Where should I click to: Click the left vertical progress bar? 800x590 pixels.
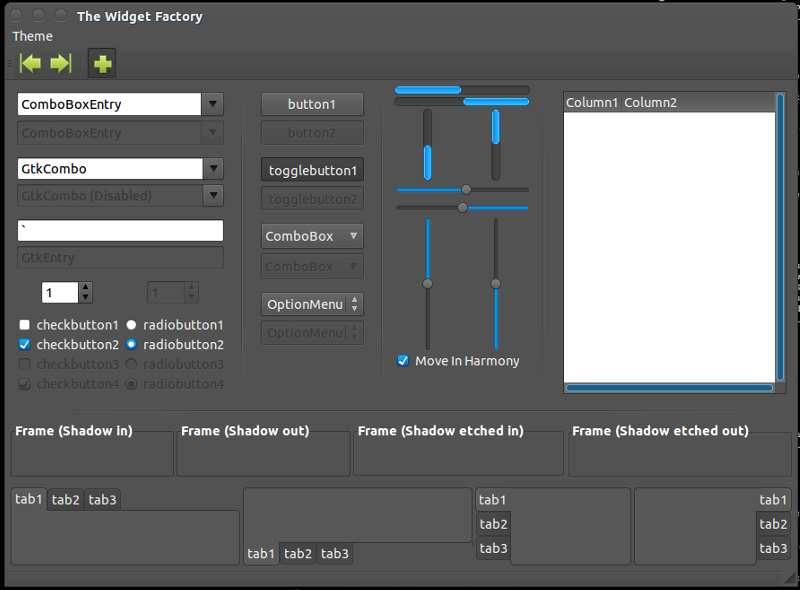(428, 145)
